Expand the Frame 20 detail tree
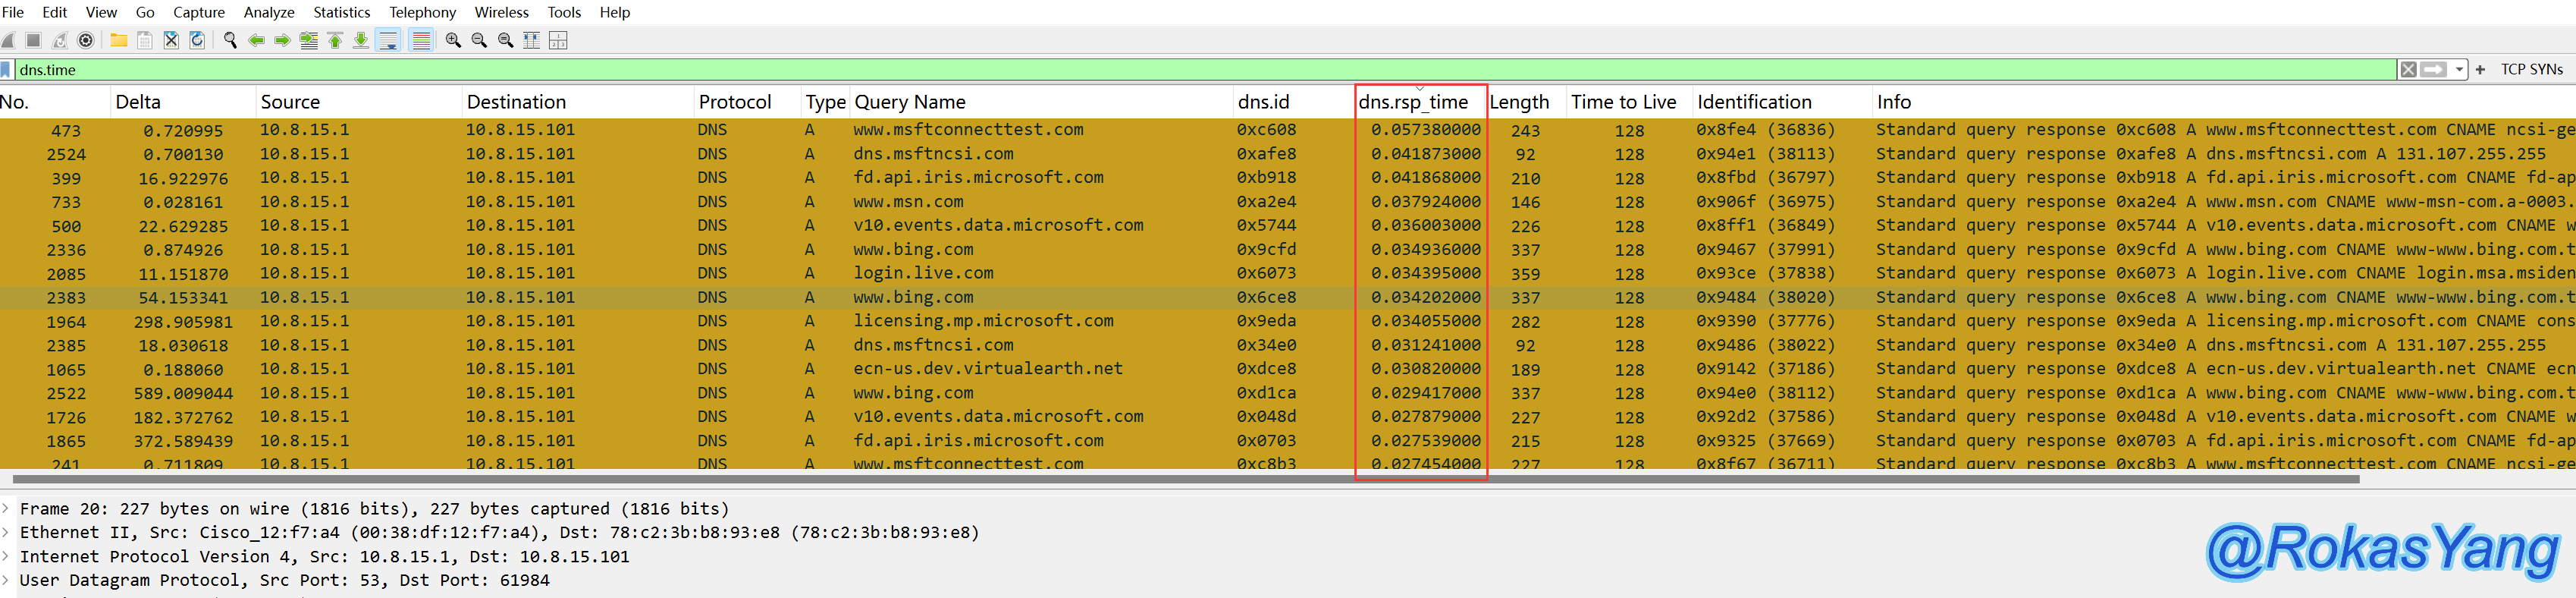The height and width of the screenshot is (598, 2576). (x=6, y=508)
